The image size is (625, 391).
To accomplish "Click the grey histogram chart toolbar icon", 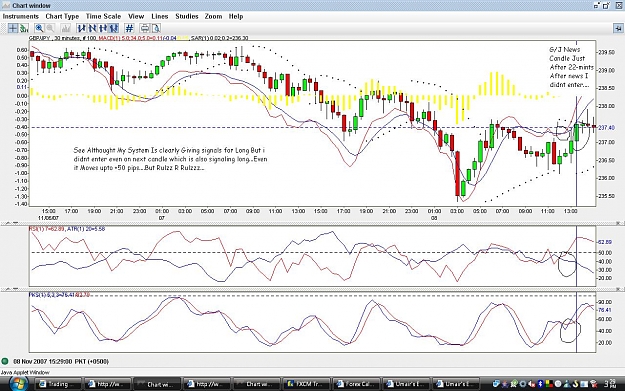I will tap(65, 28).
